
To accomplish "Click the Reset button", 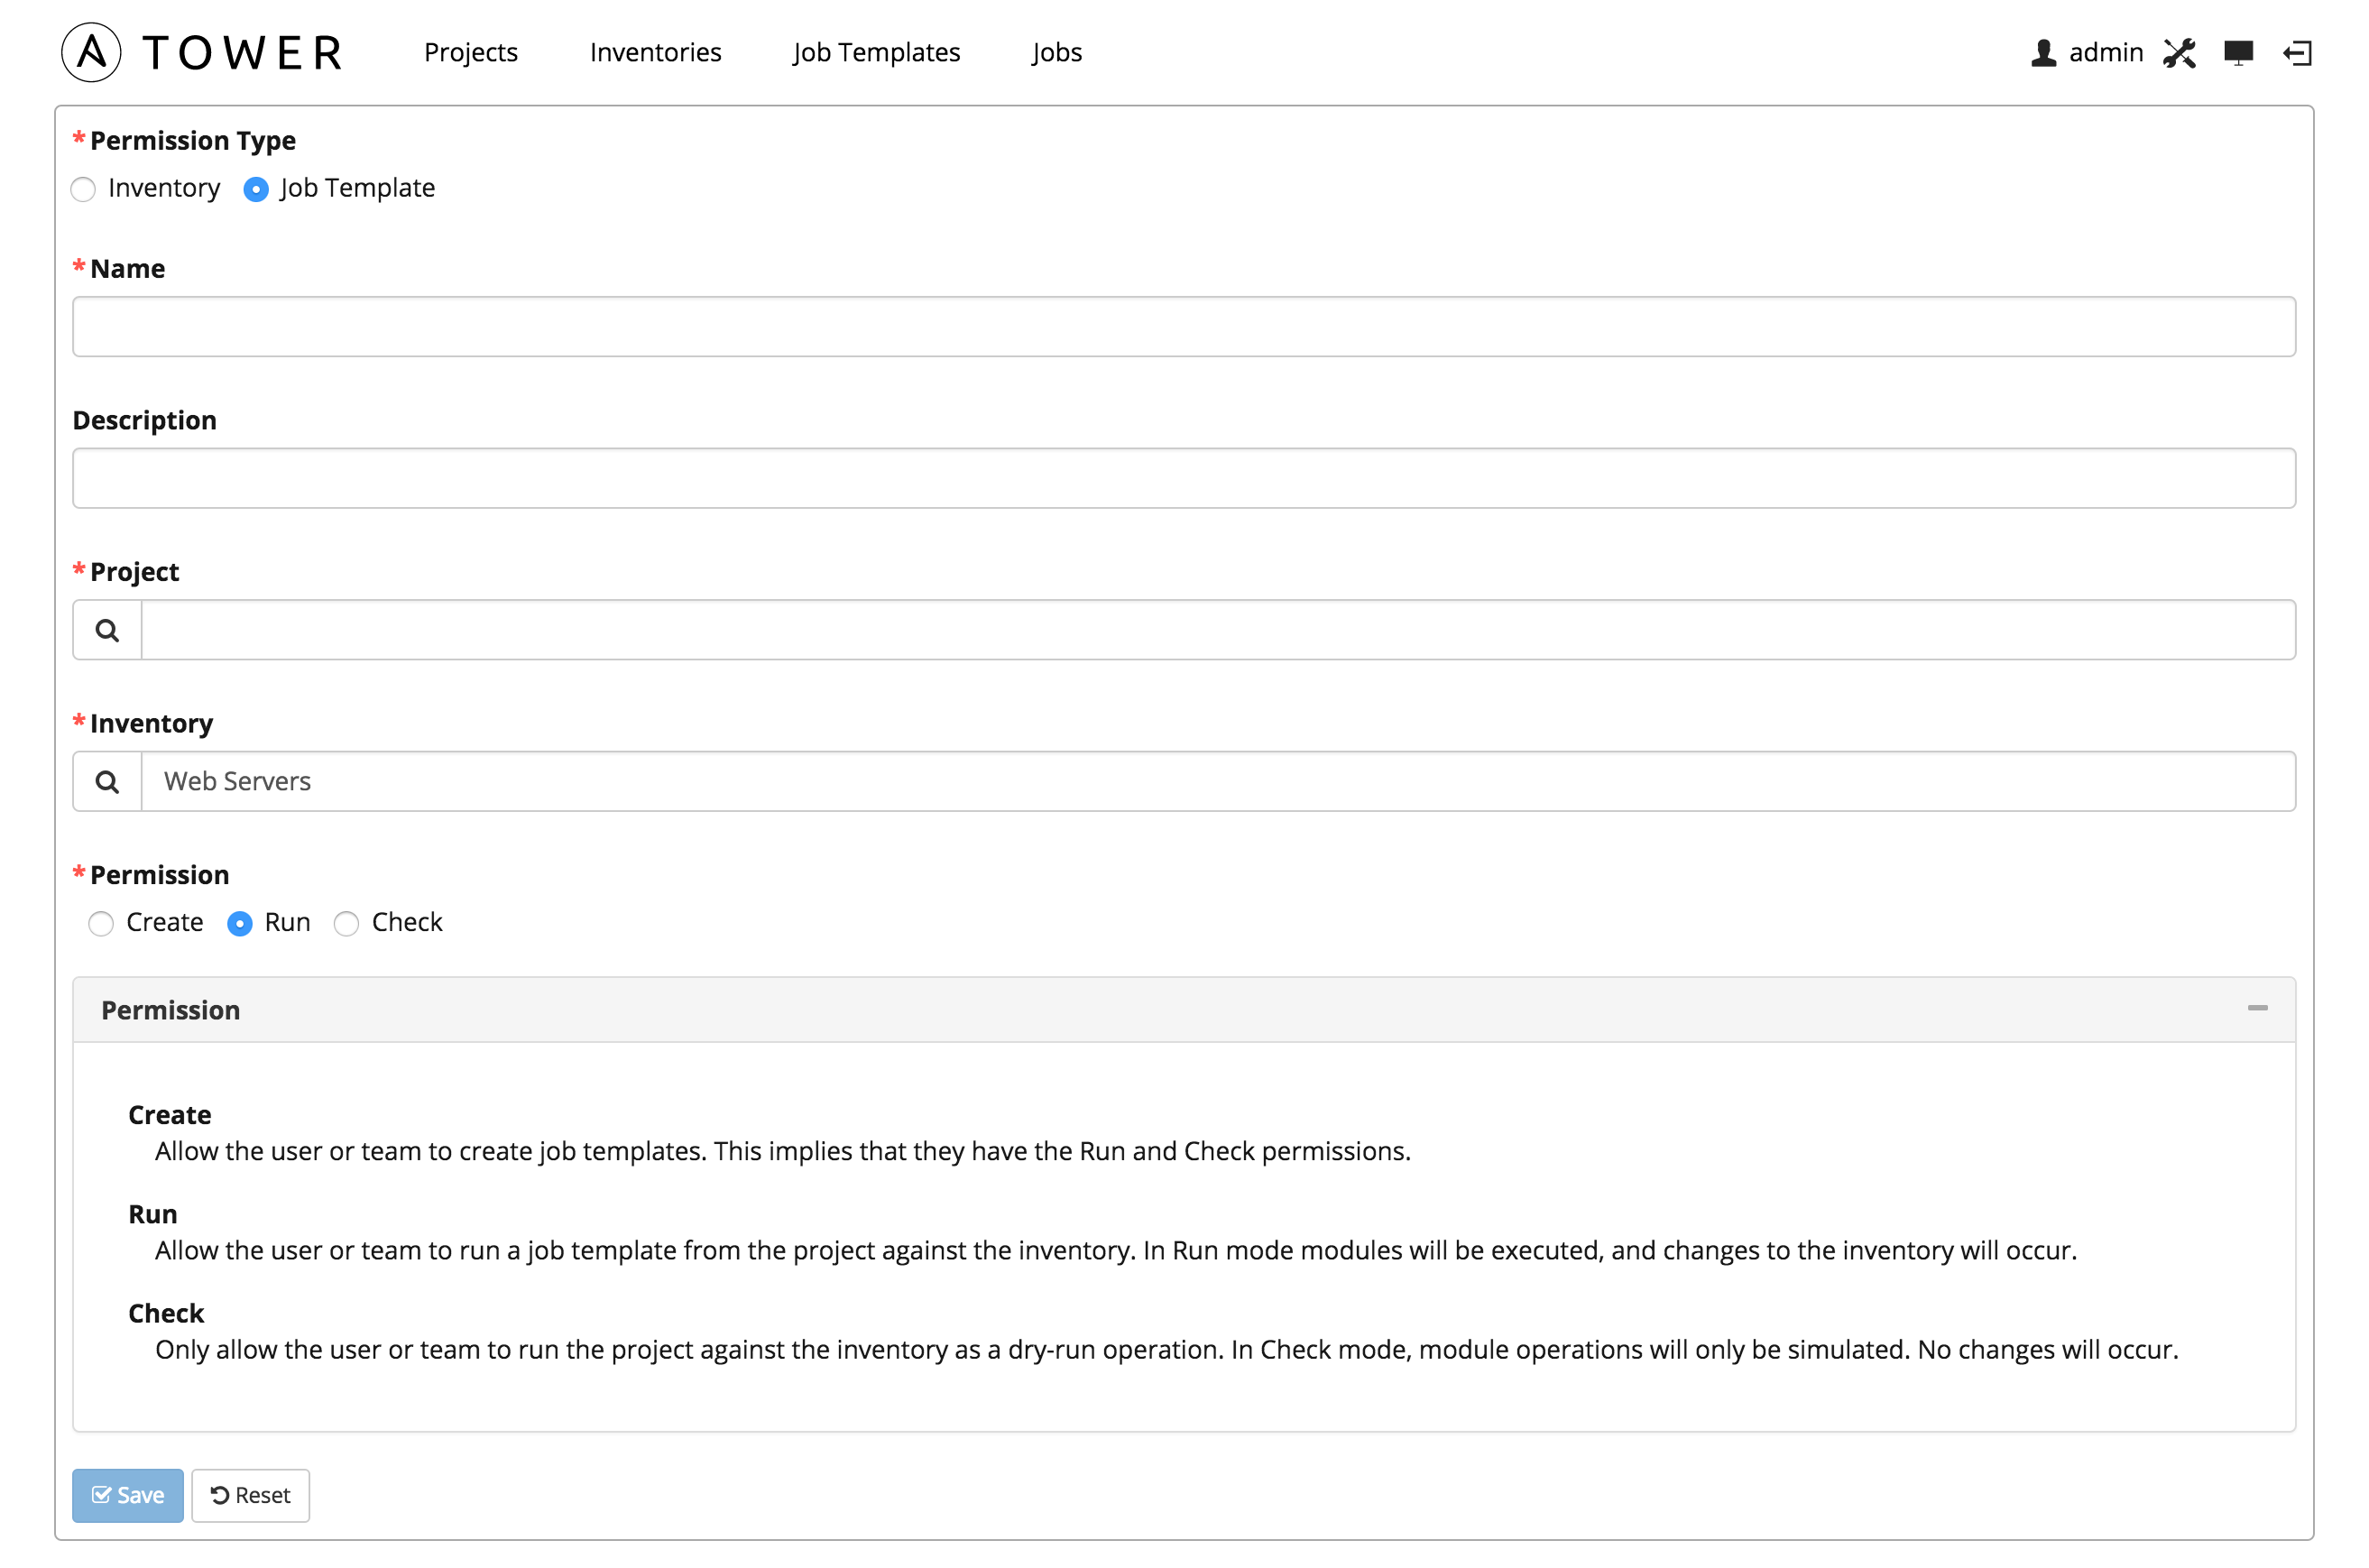I will tap(251, 1495).
